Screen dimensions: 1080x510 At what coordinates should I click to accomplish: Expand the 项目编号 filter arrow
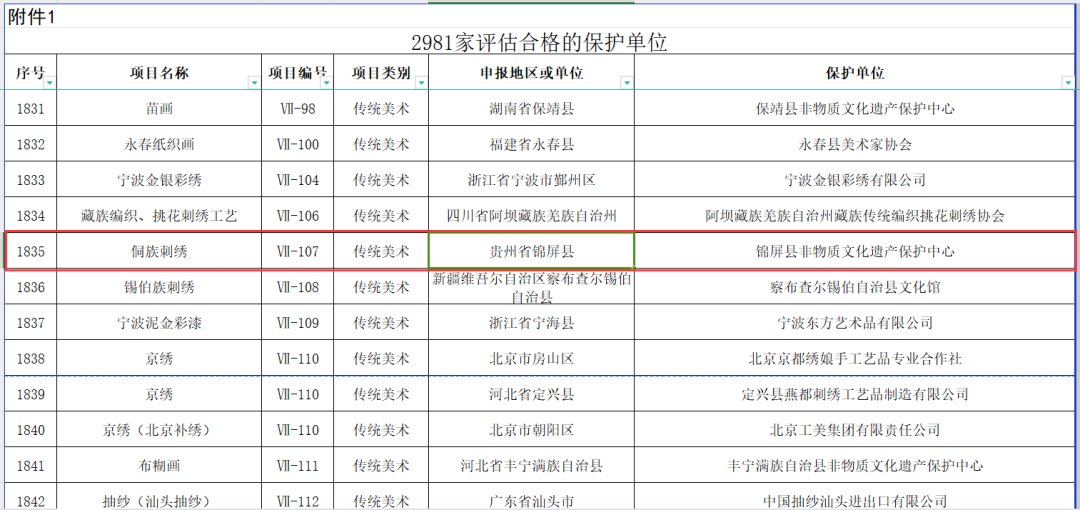click(x=326, y=83)
